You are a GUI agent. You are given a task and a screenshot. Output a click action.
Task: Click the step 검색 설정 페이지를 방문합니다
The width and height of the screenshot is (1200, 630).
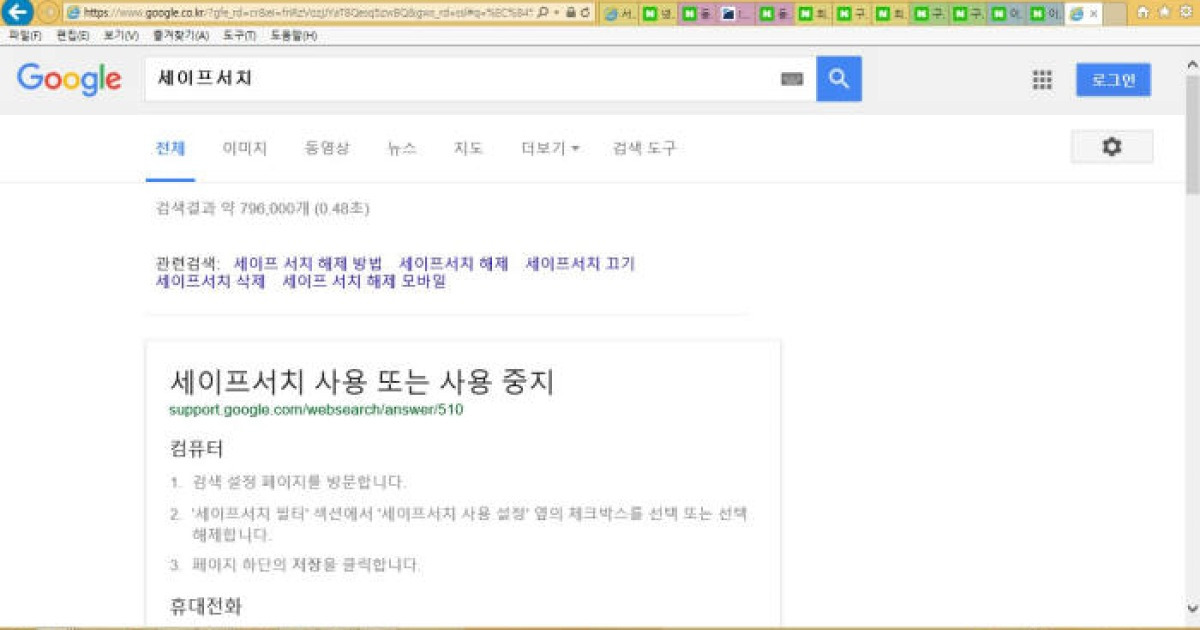(299, 482)
